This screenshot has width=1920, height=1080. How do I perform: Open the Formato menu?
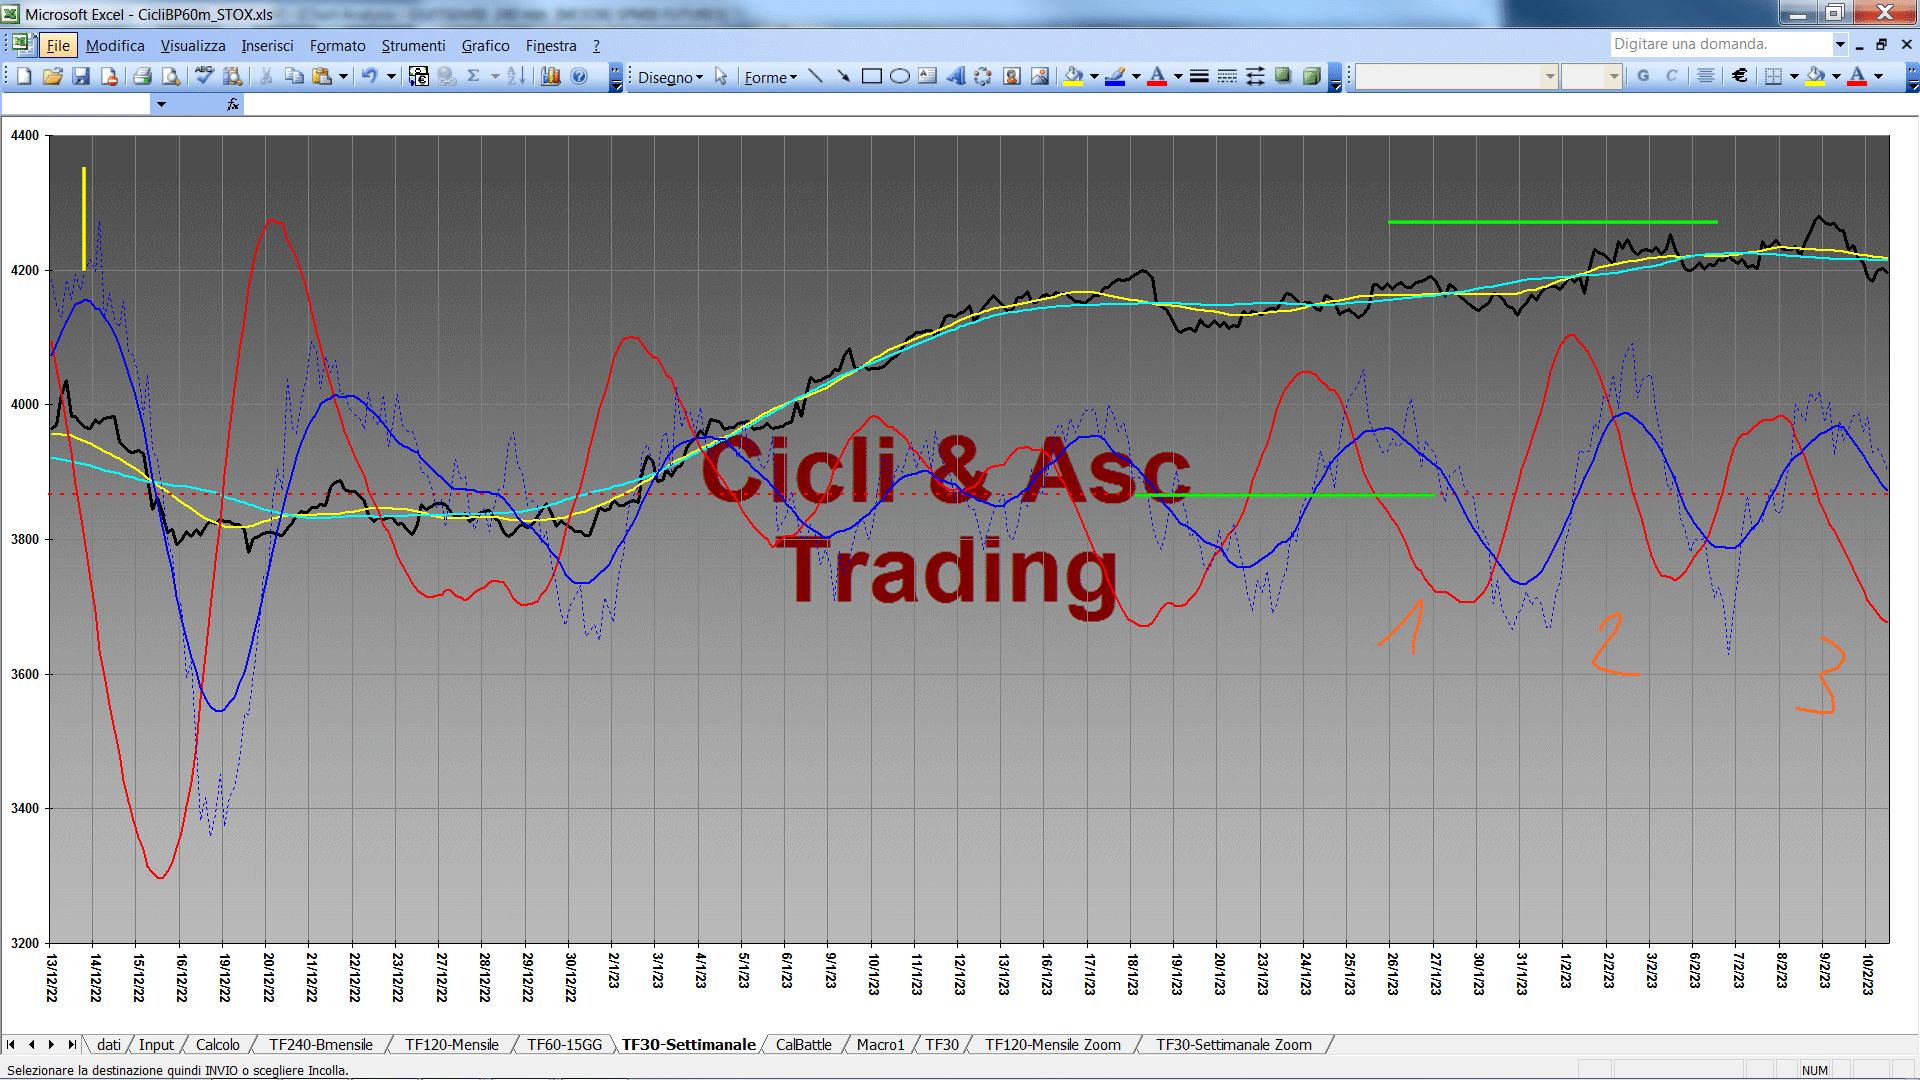[338, 46]
